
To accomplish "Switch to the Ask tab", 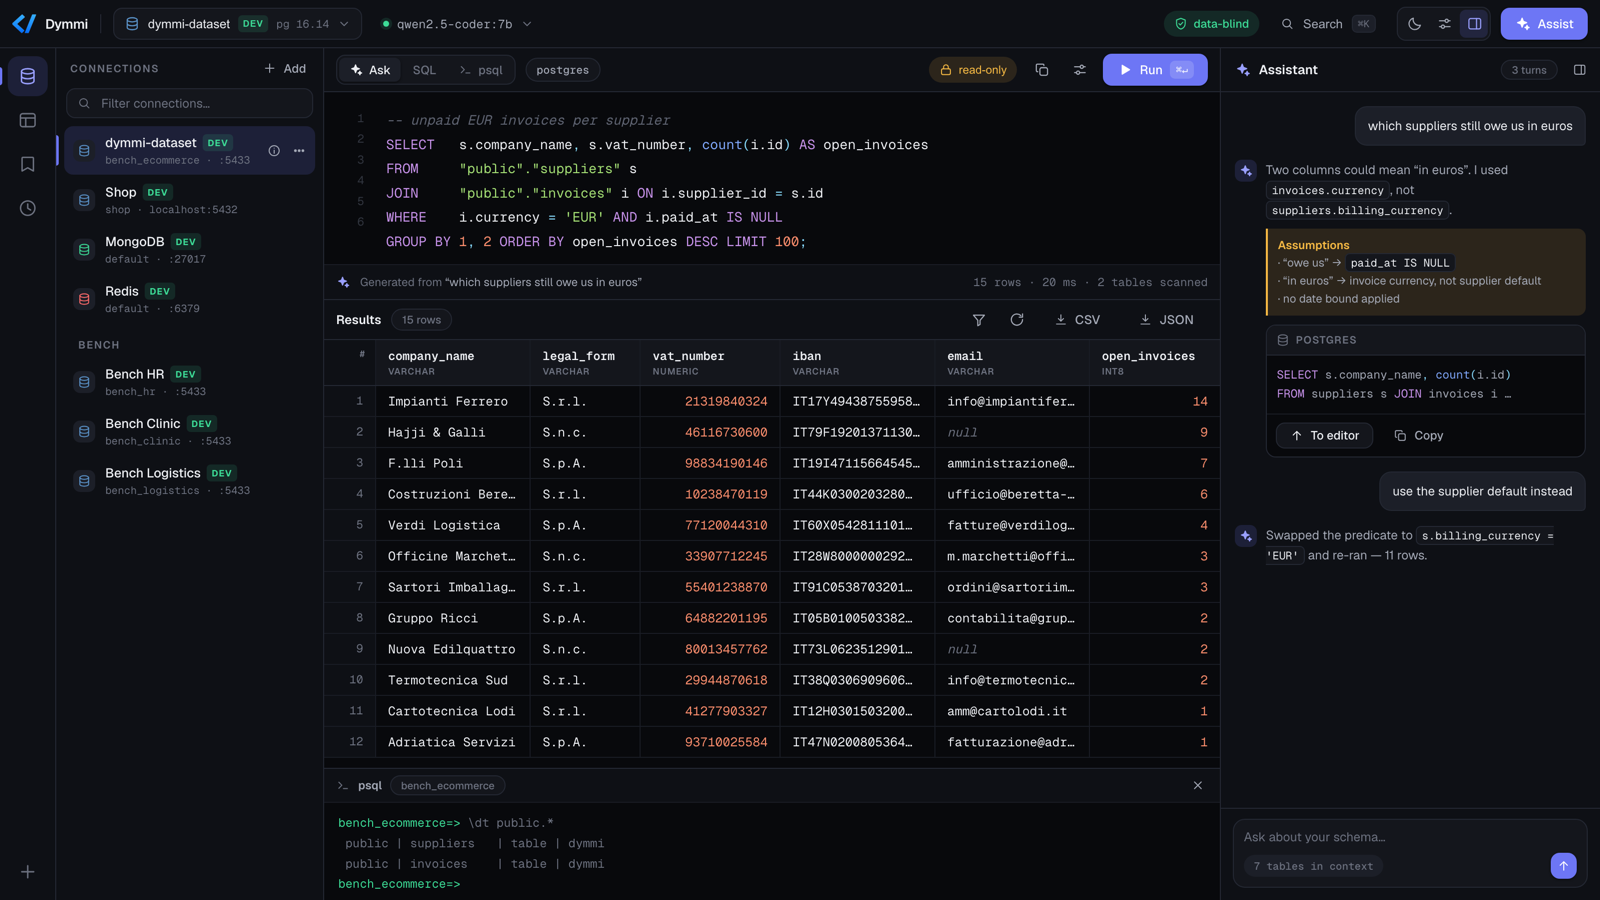I will coord(370,70).
